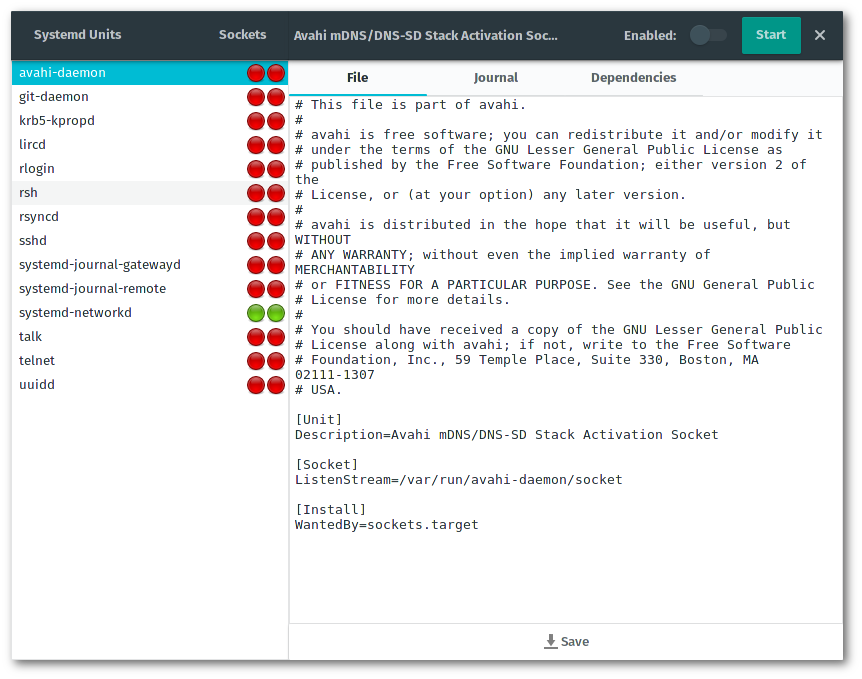Select avahi-daemon in the socket list
Screen dimensions: 862x679
coord(150,73)
